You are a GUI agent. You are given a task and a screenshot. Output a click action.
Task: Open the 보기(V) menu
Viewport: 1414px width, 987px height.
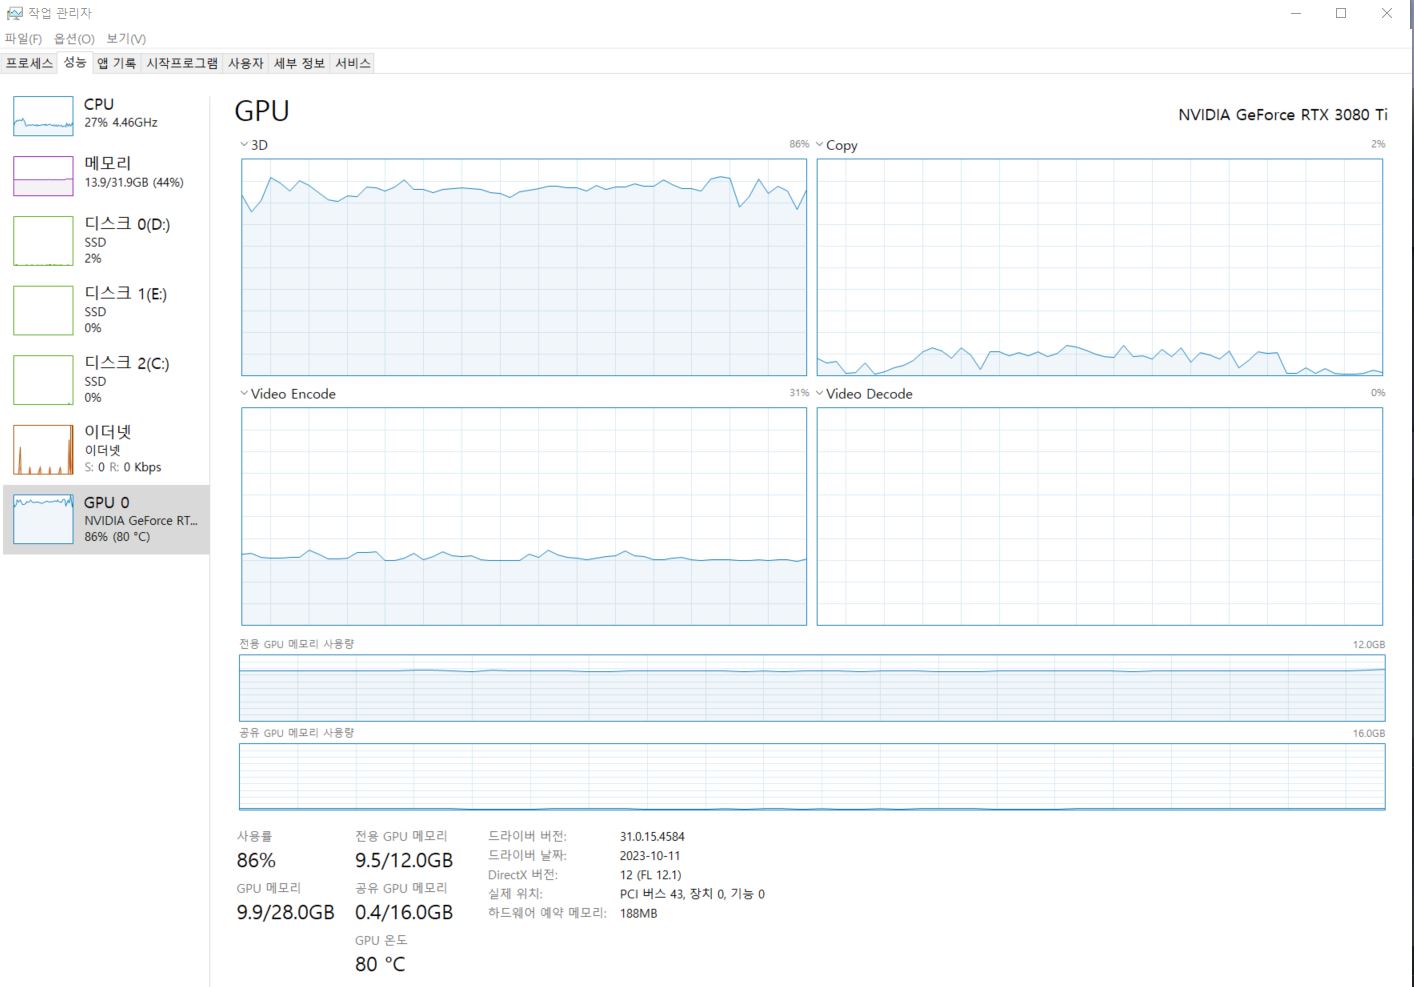click(x=126, y=39)
